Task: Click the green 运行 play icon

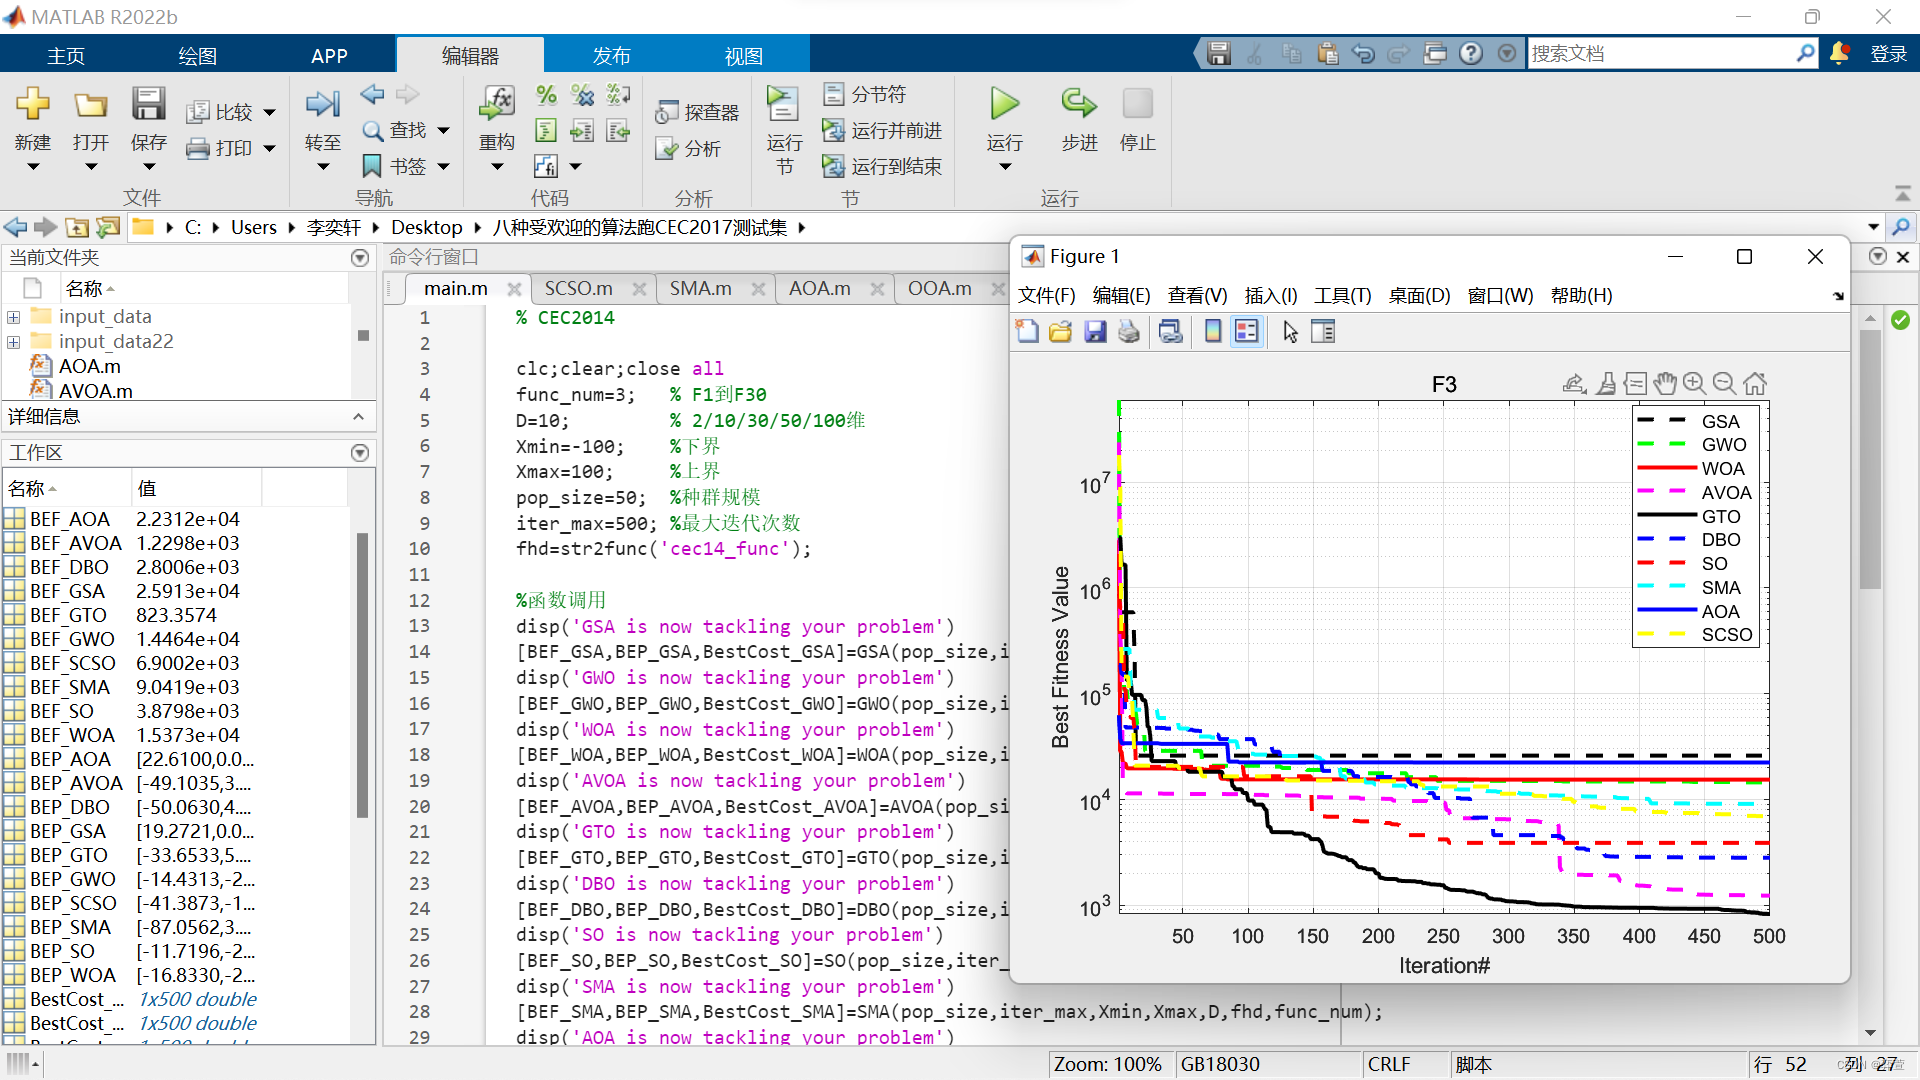Action: coord(1004,103)
